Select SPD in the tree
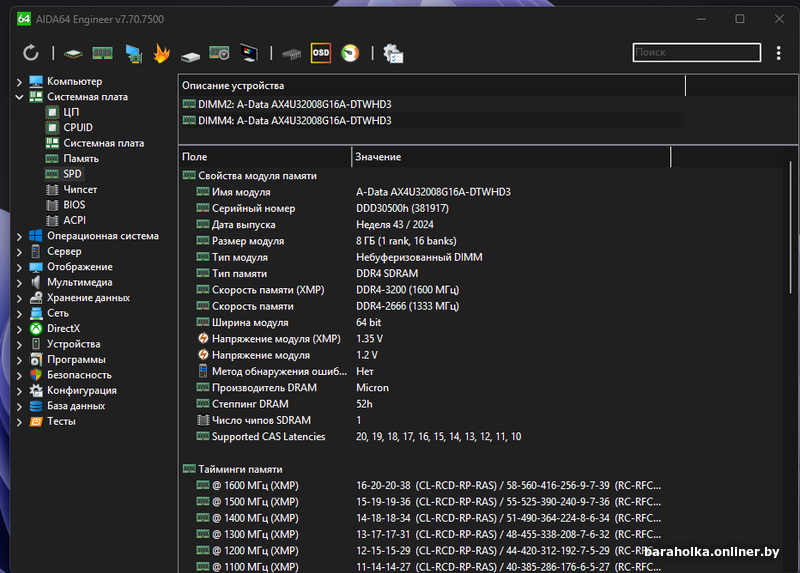Viewport: 800px width, 573px height. 72,173
